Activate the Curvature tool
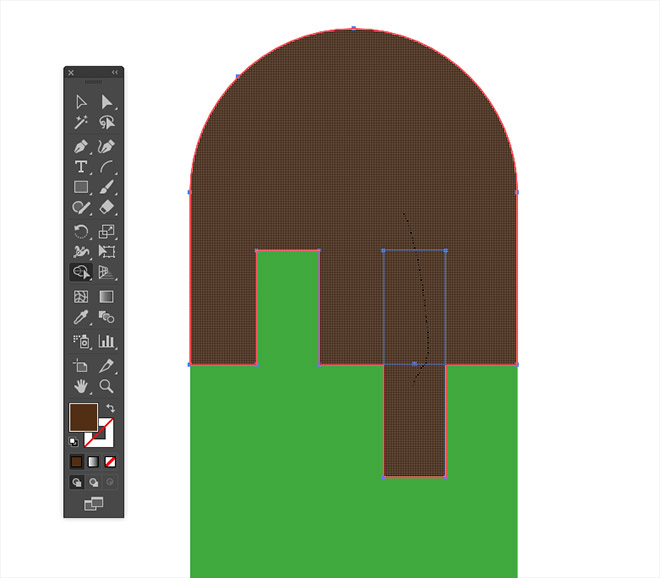The image size is (660, 578). 106,146
